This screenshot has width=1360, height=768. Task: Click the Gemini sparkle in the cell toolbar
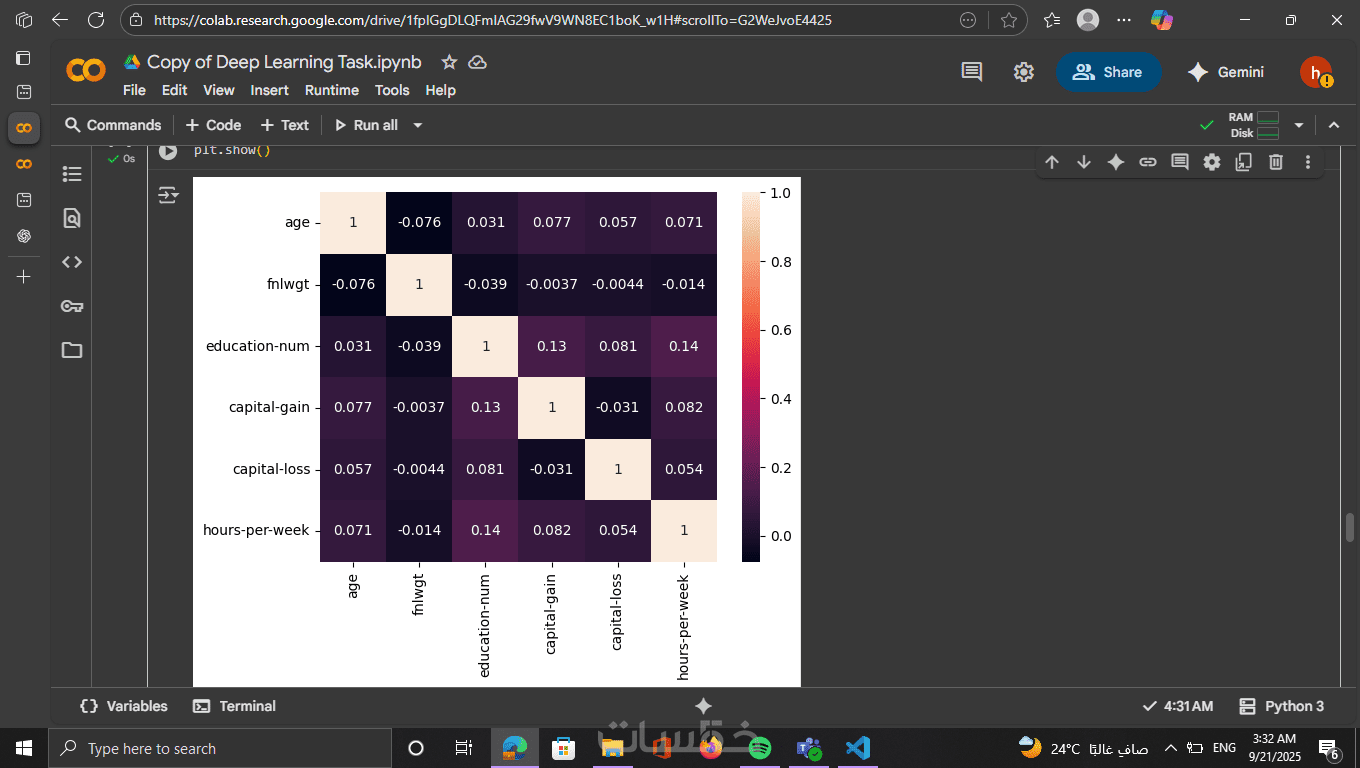pos(1116,162)
